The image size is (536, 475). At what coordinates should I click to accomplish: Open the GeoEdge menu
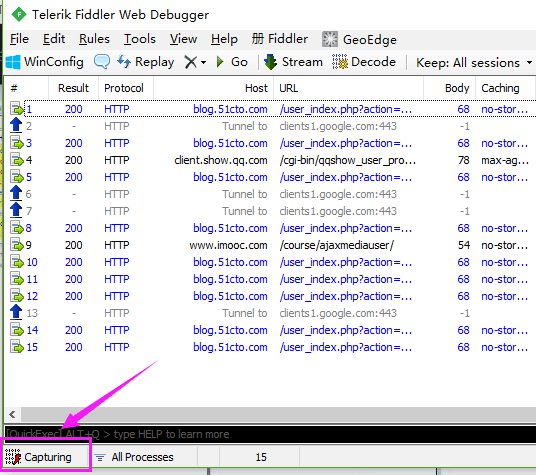[359, 40]
